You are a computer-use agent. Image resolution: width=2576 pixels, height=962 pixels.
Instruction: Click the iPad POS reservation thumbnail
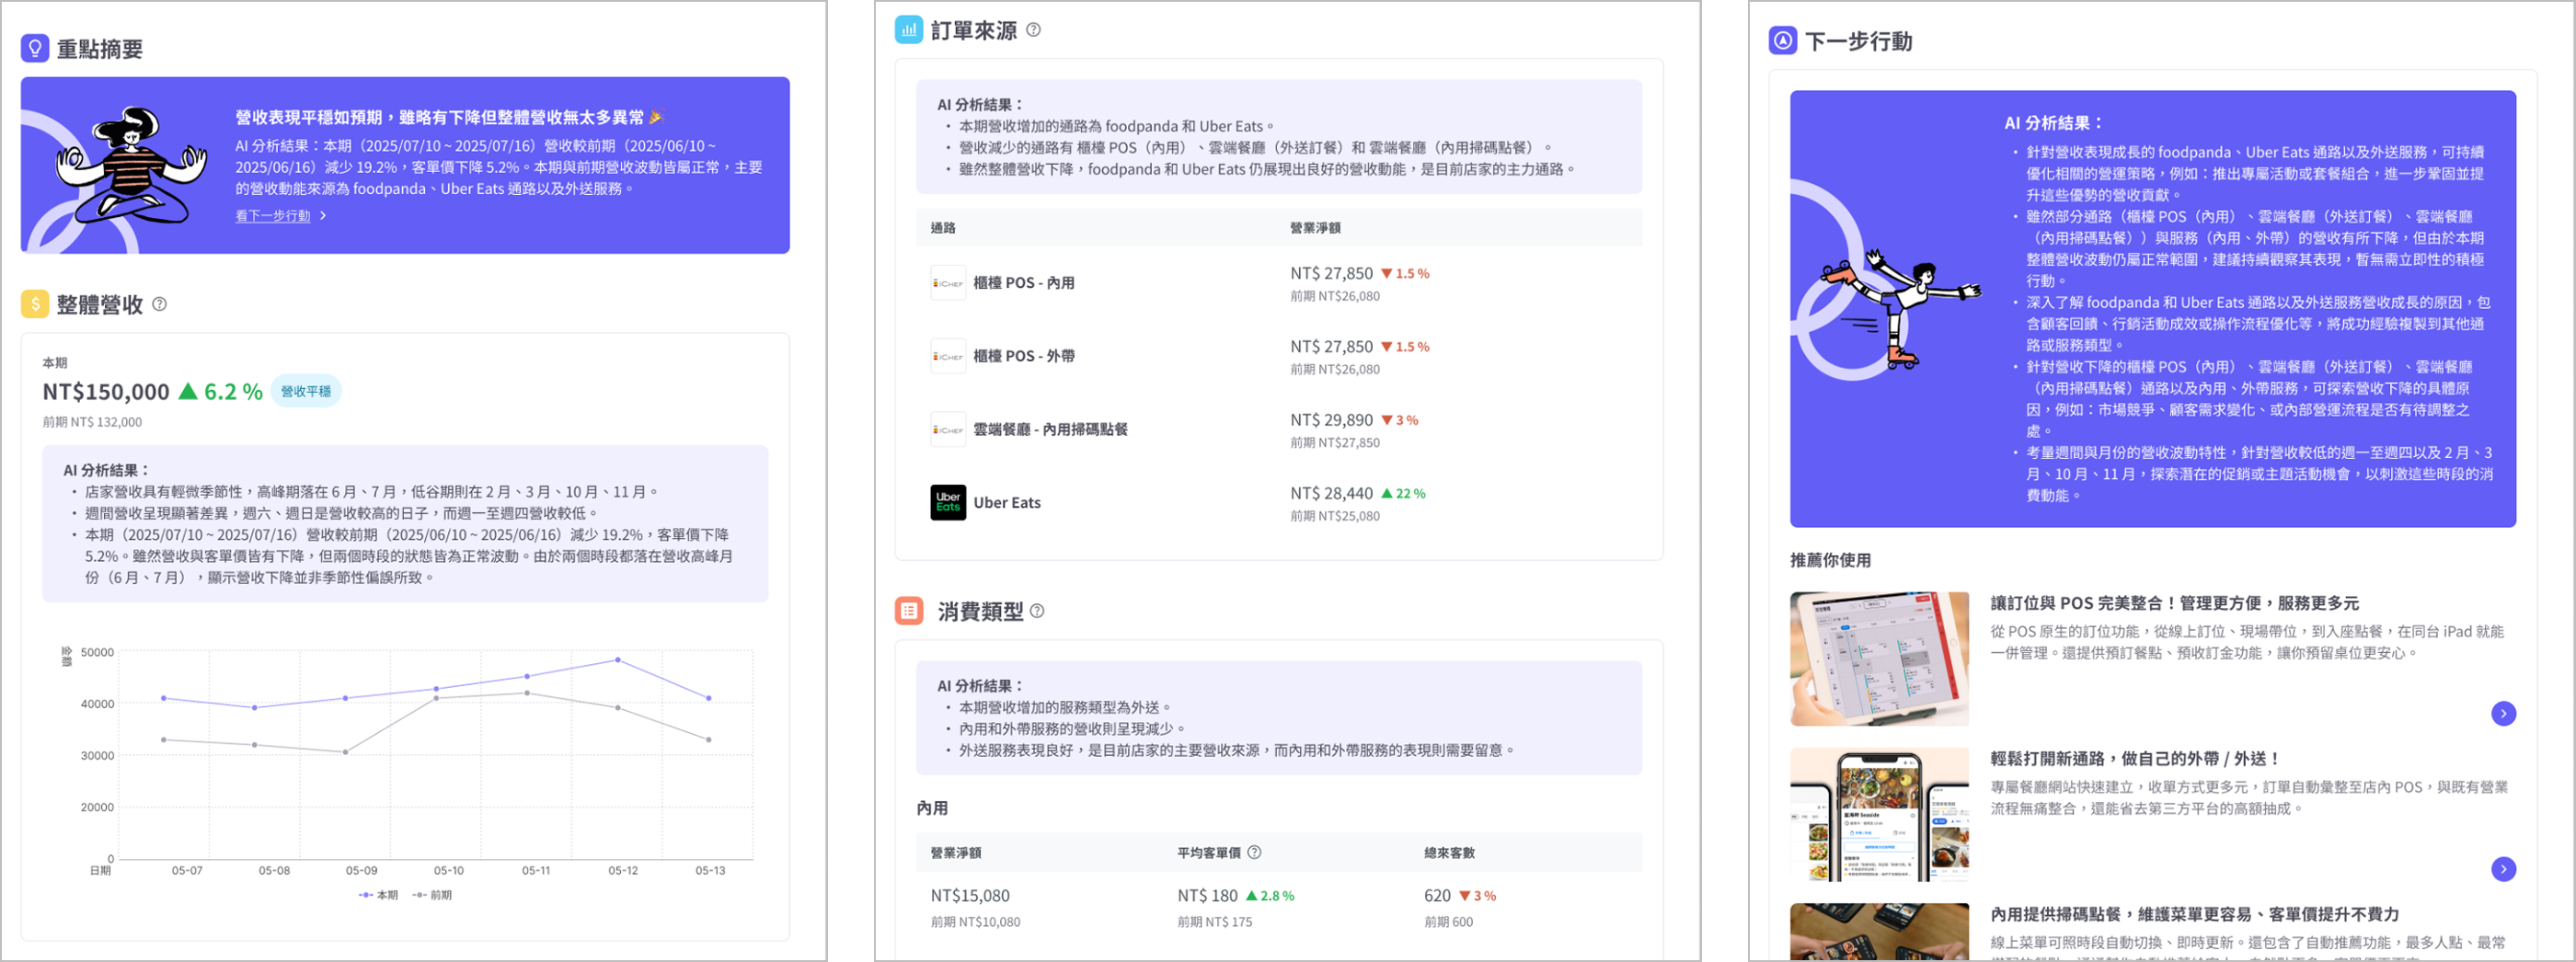pos(1878,658)
